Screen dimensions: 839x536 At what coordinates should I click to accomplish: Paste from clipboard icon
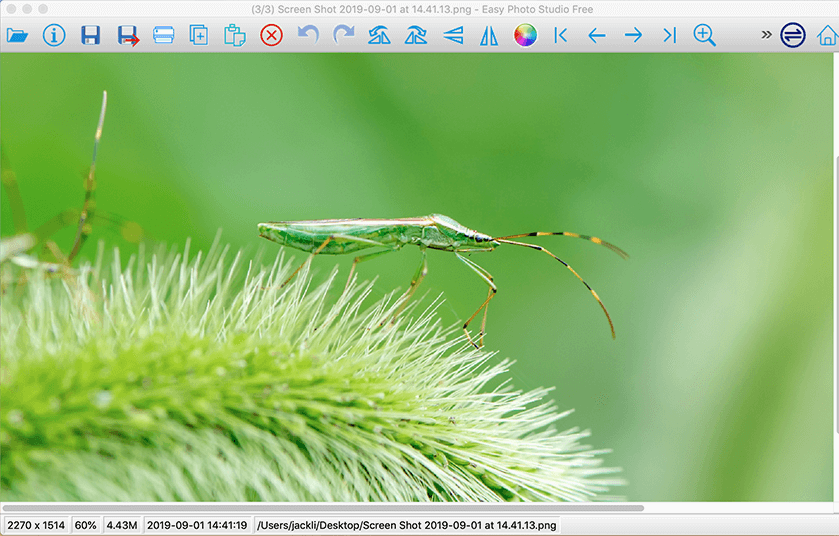coord(235,36)
